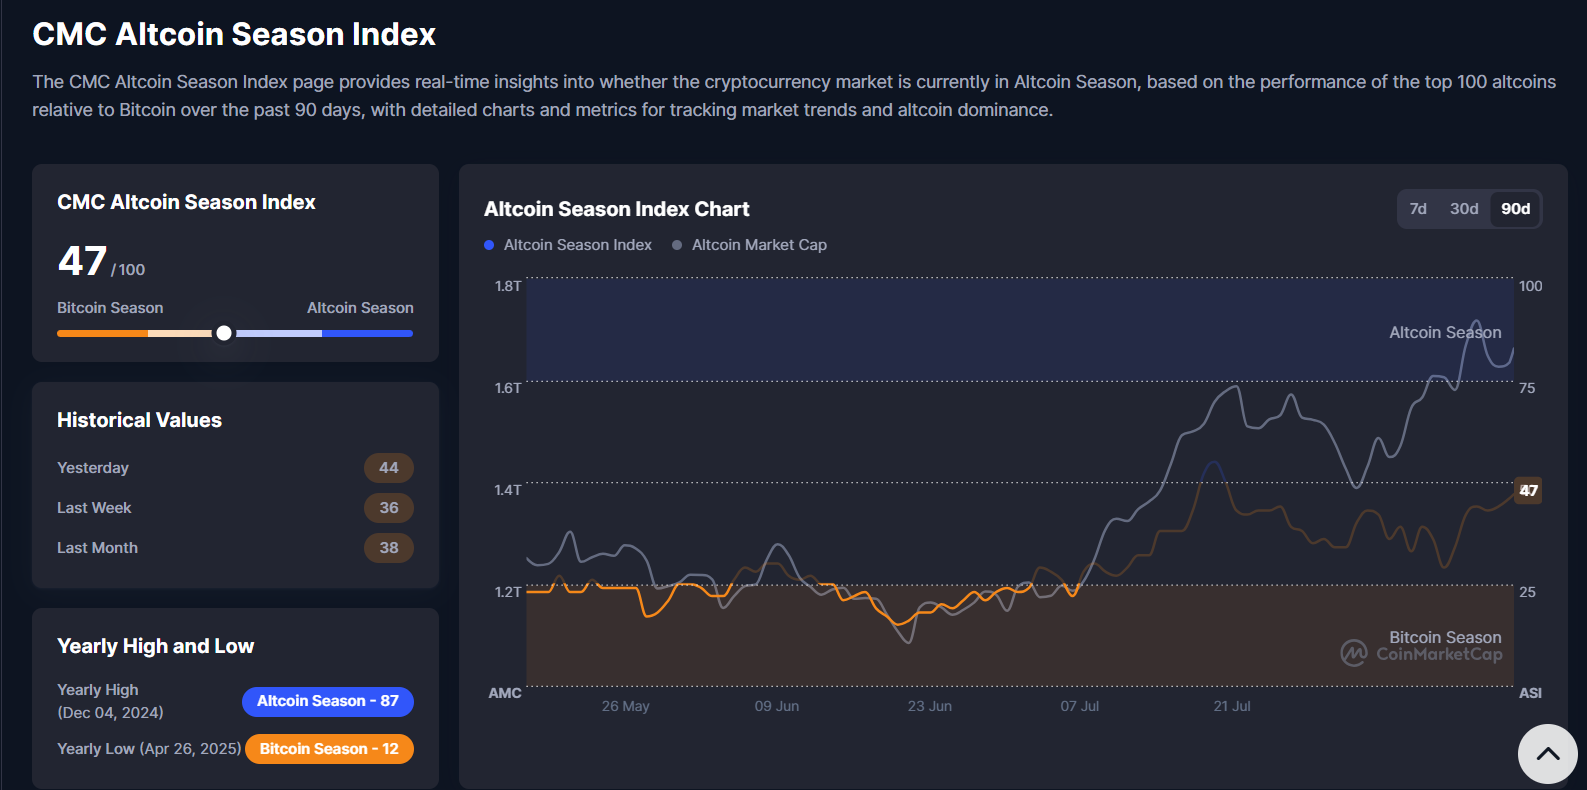Click the 1.8T axis label
Image resolution: width=1587 pixels, height=790 pixels.
508,286
